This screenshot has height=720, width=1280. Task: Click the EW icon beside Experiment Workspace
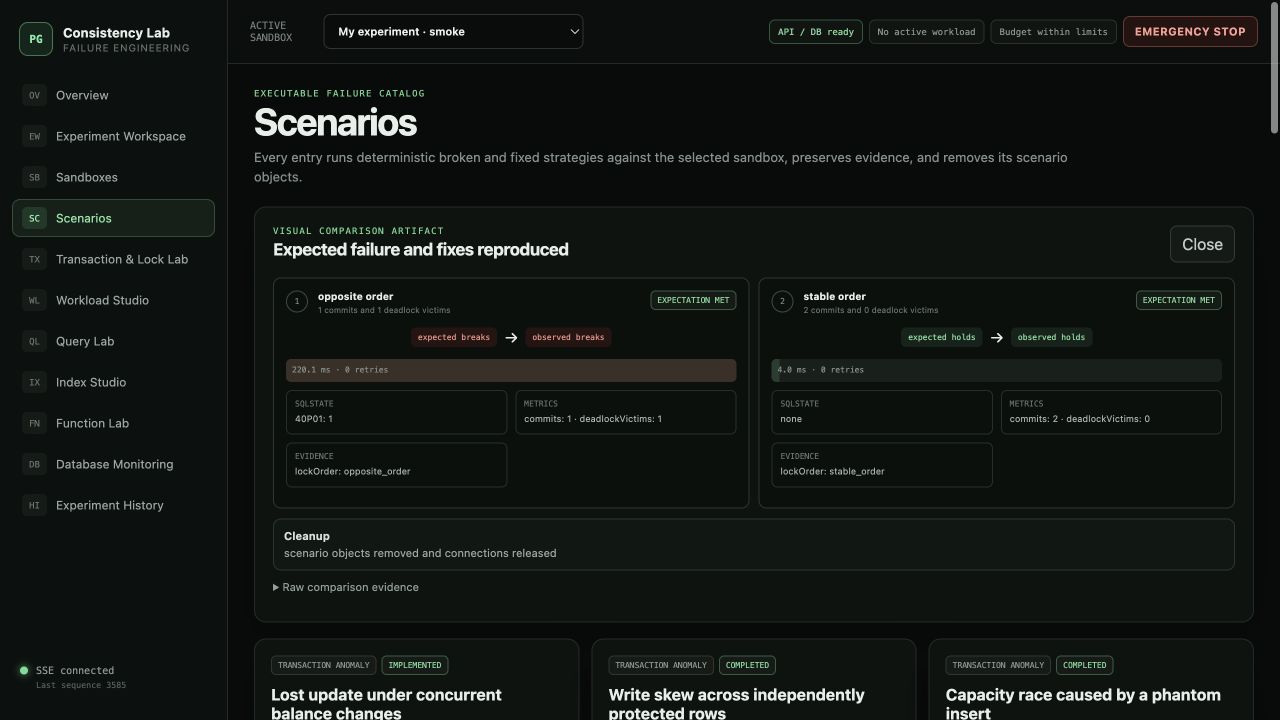coord(34,136)
